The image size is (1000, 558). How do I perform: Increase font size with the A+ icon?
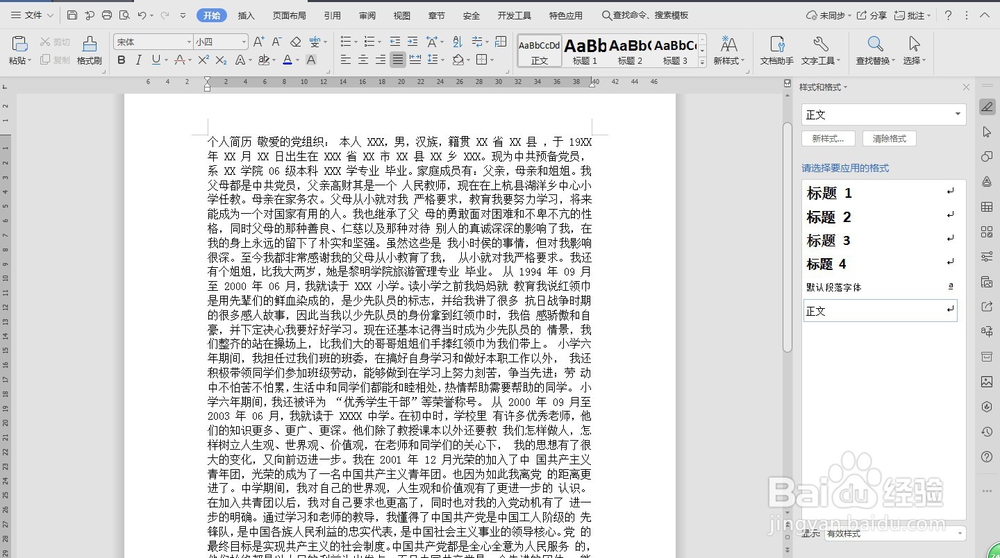258,41
